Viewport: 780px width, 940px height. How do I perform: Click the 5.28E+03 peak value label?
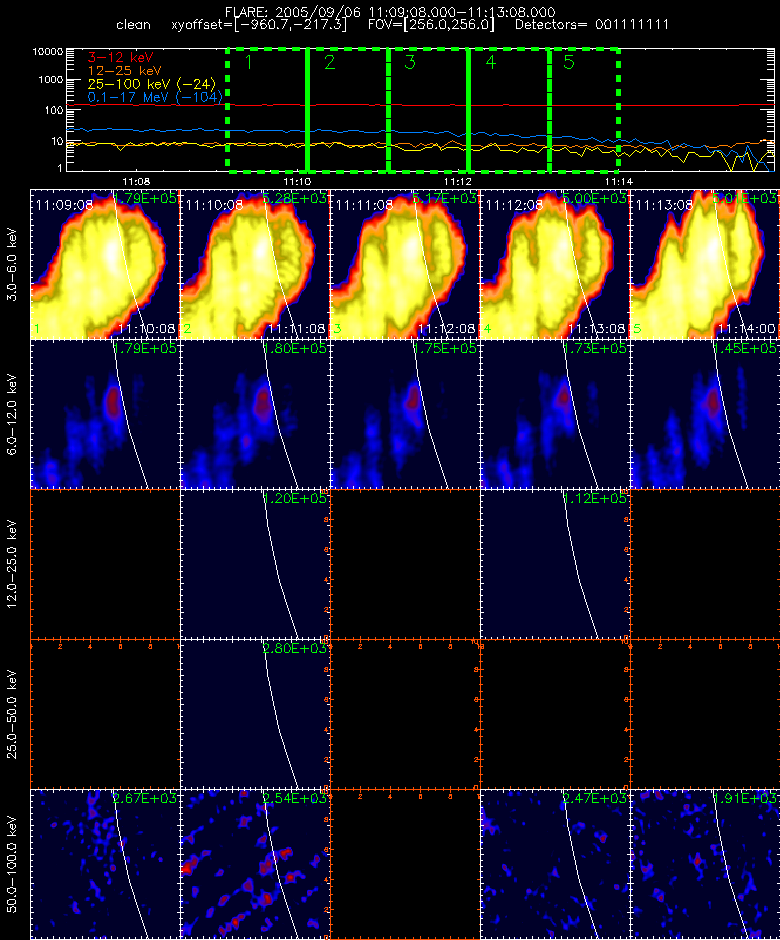click(295, 198)
